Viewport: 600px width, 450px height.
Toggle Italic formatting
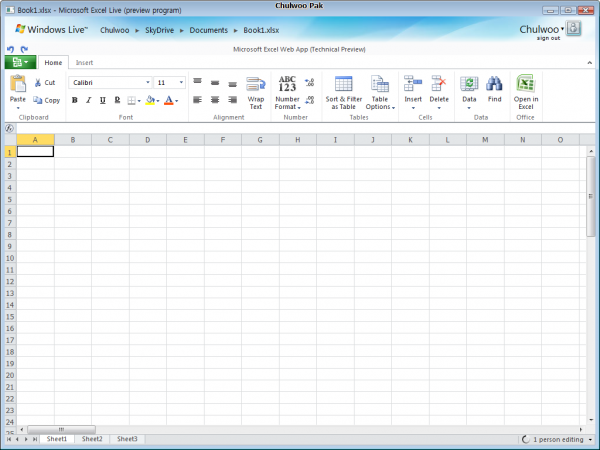88,100
